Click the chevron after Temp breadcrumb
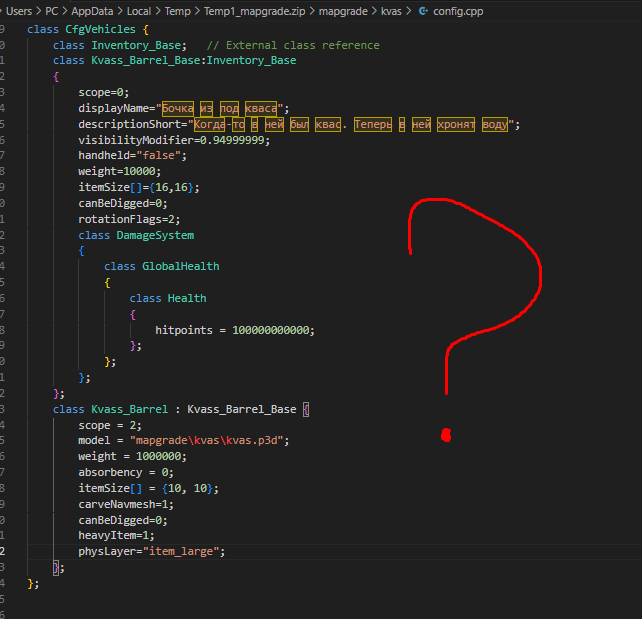The image size is (642, 619). (x=197, y=11)
